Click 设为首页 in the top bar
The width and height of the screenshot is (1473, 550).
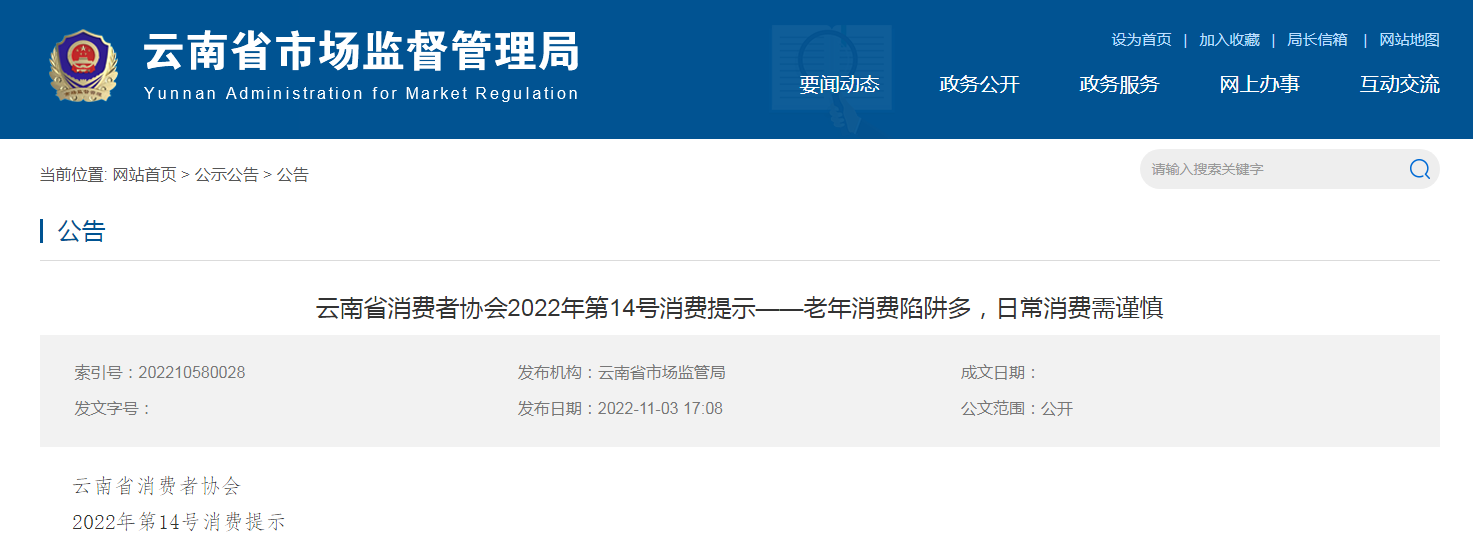tap(1141, 40)
